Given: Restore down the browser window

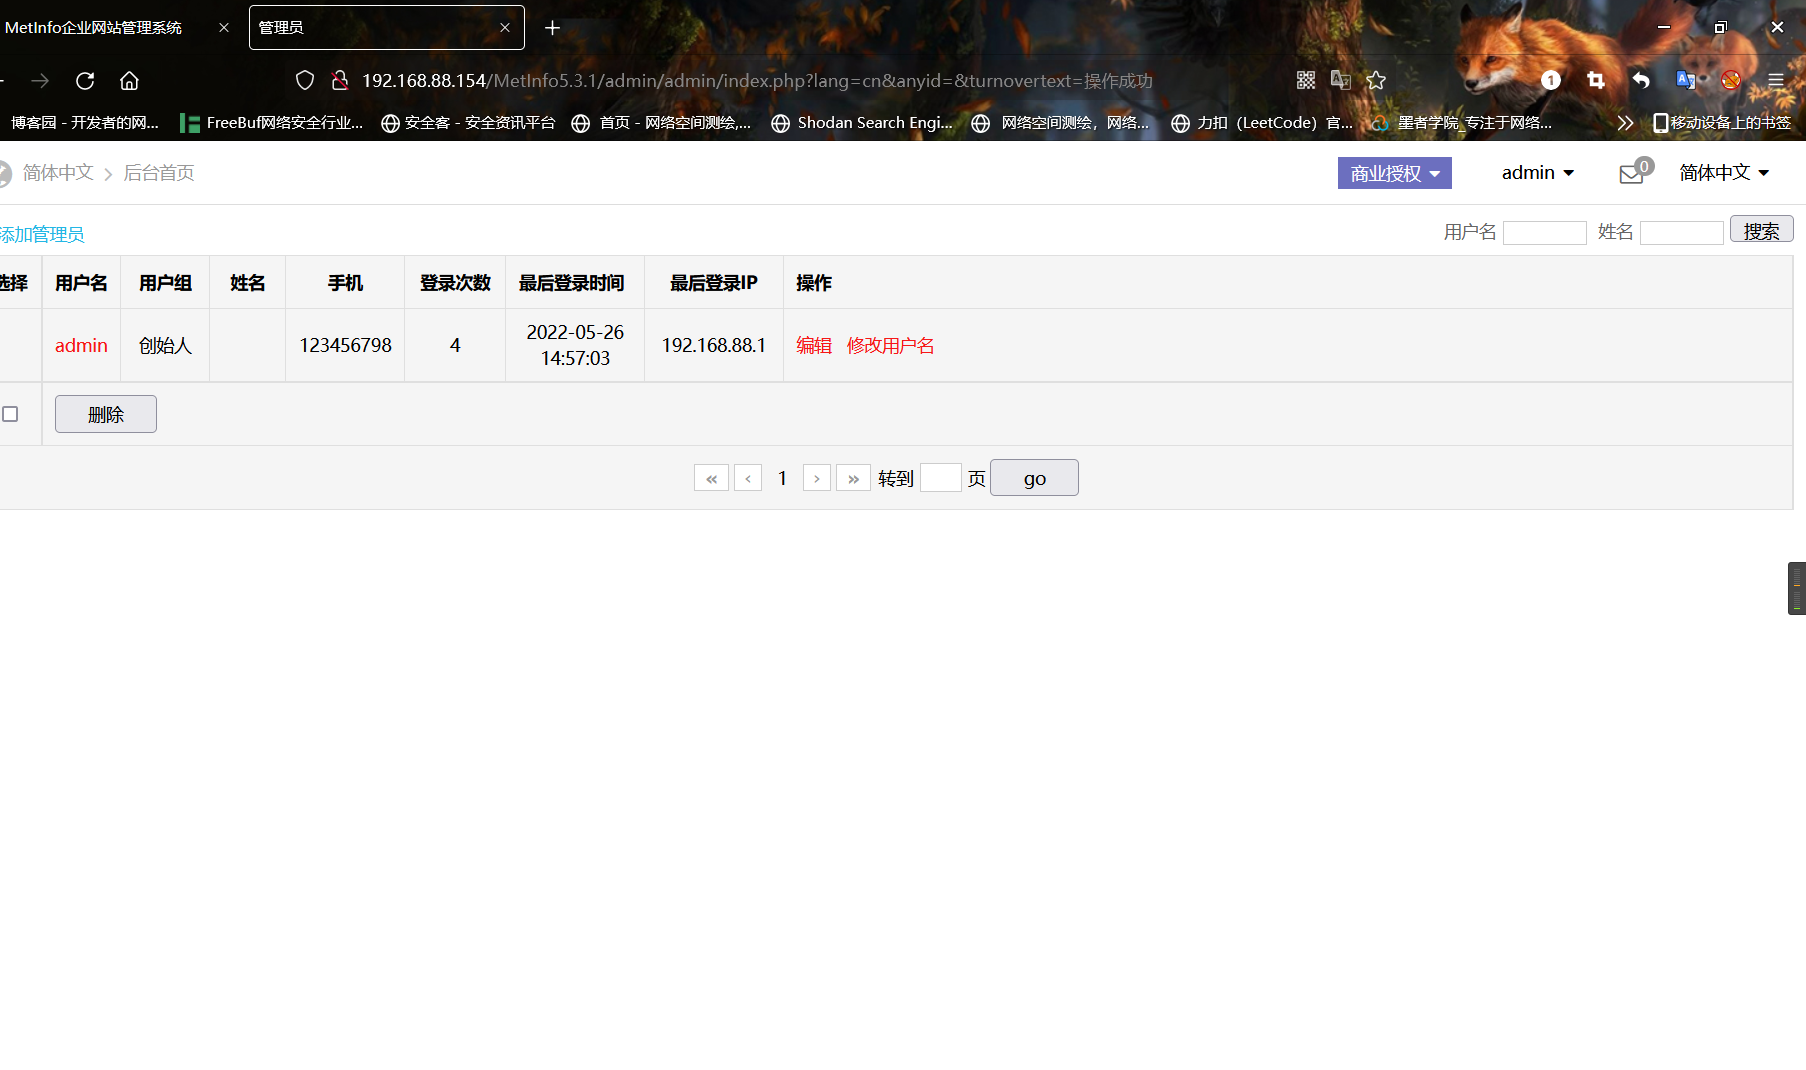Looking at the screenshot, I should pos(1720,27).
